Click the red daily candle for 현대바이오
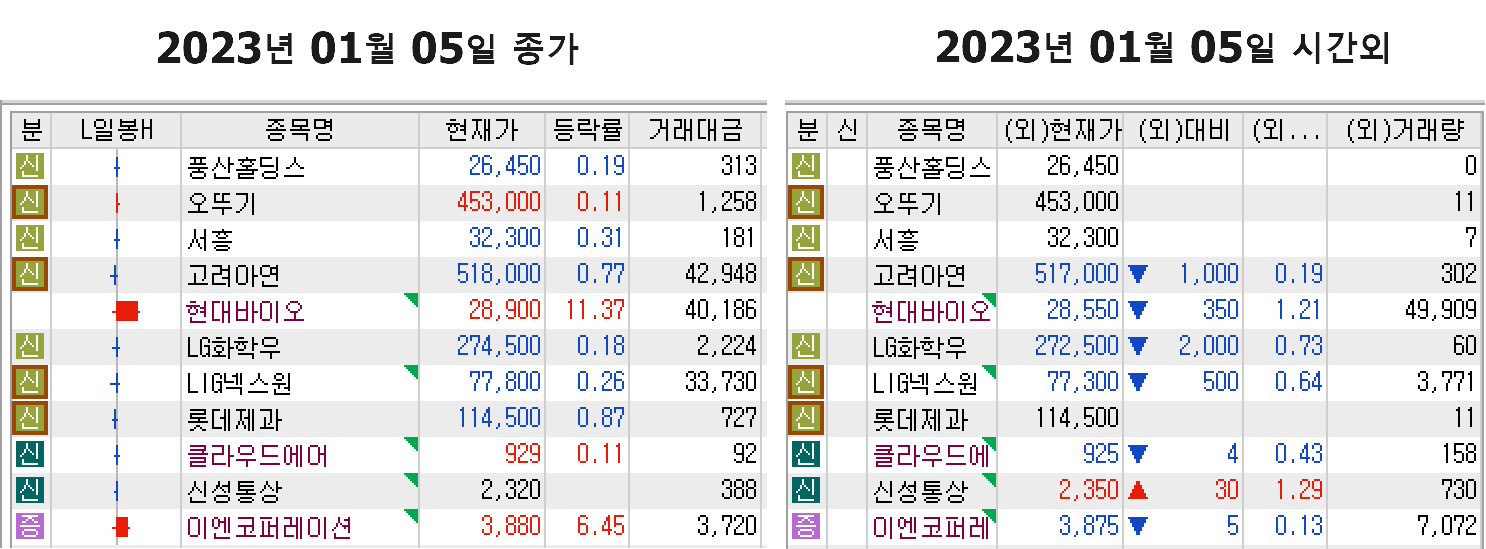1486x549 pixels. pos(126,311)
